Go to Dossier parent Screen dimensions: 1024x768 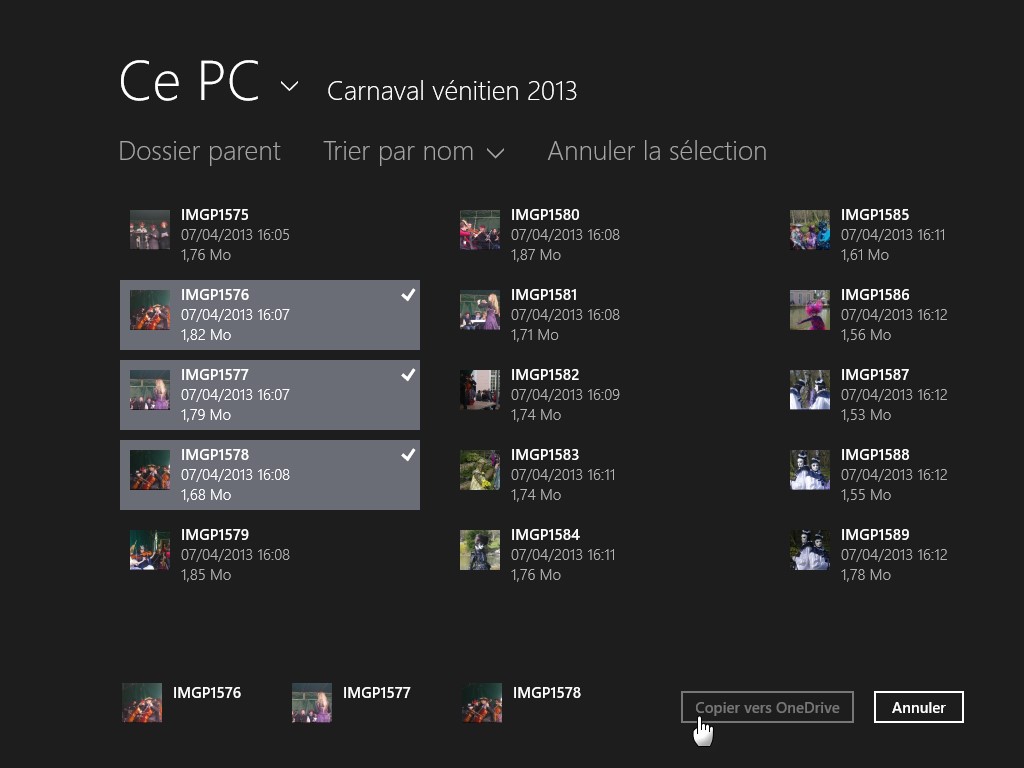[x=199, y=152]
